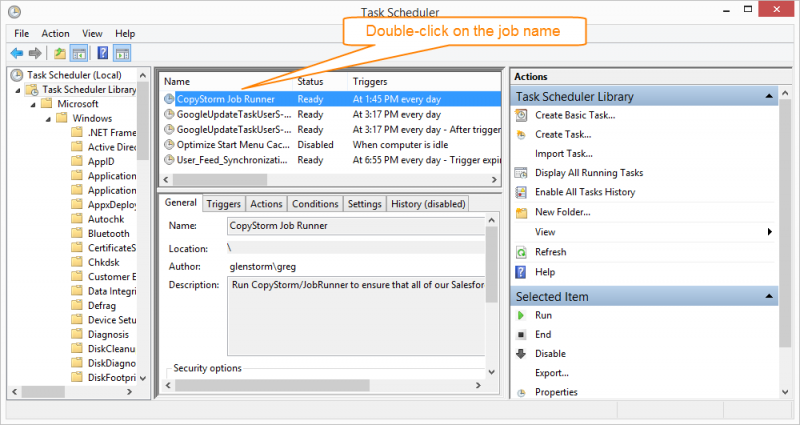Click the Forward arrow toolbar icon
This screenshot has width=800, height=425.
[35, 53]
